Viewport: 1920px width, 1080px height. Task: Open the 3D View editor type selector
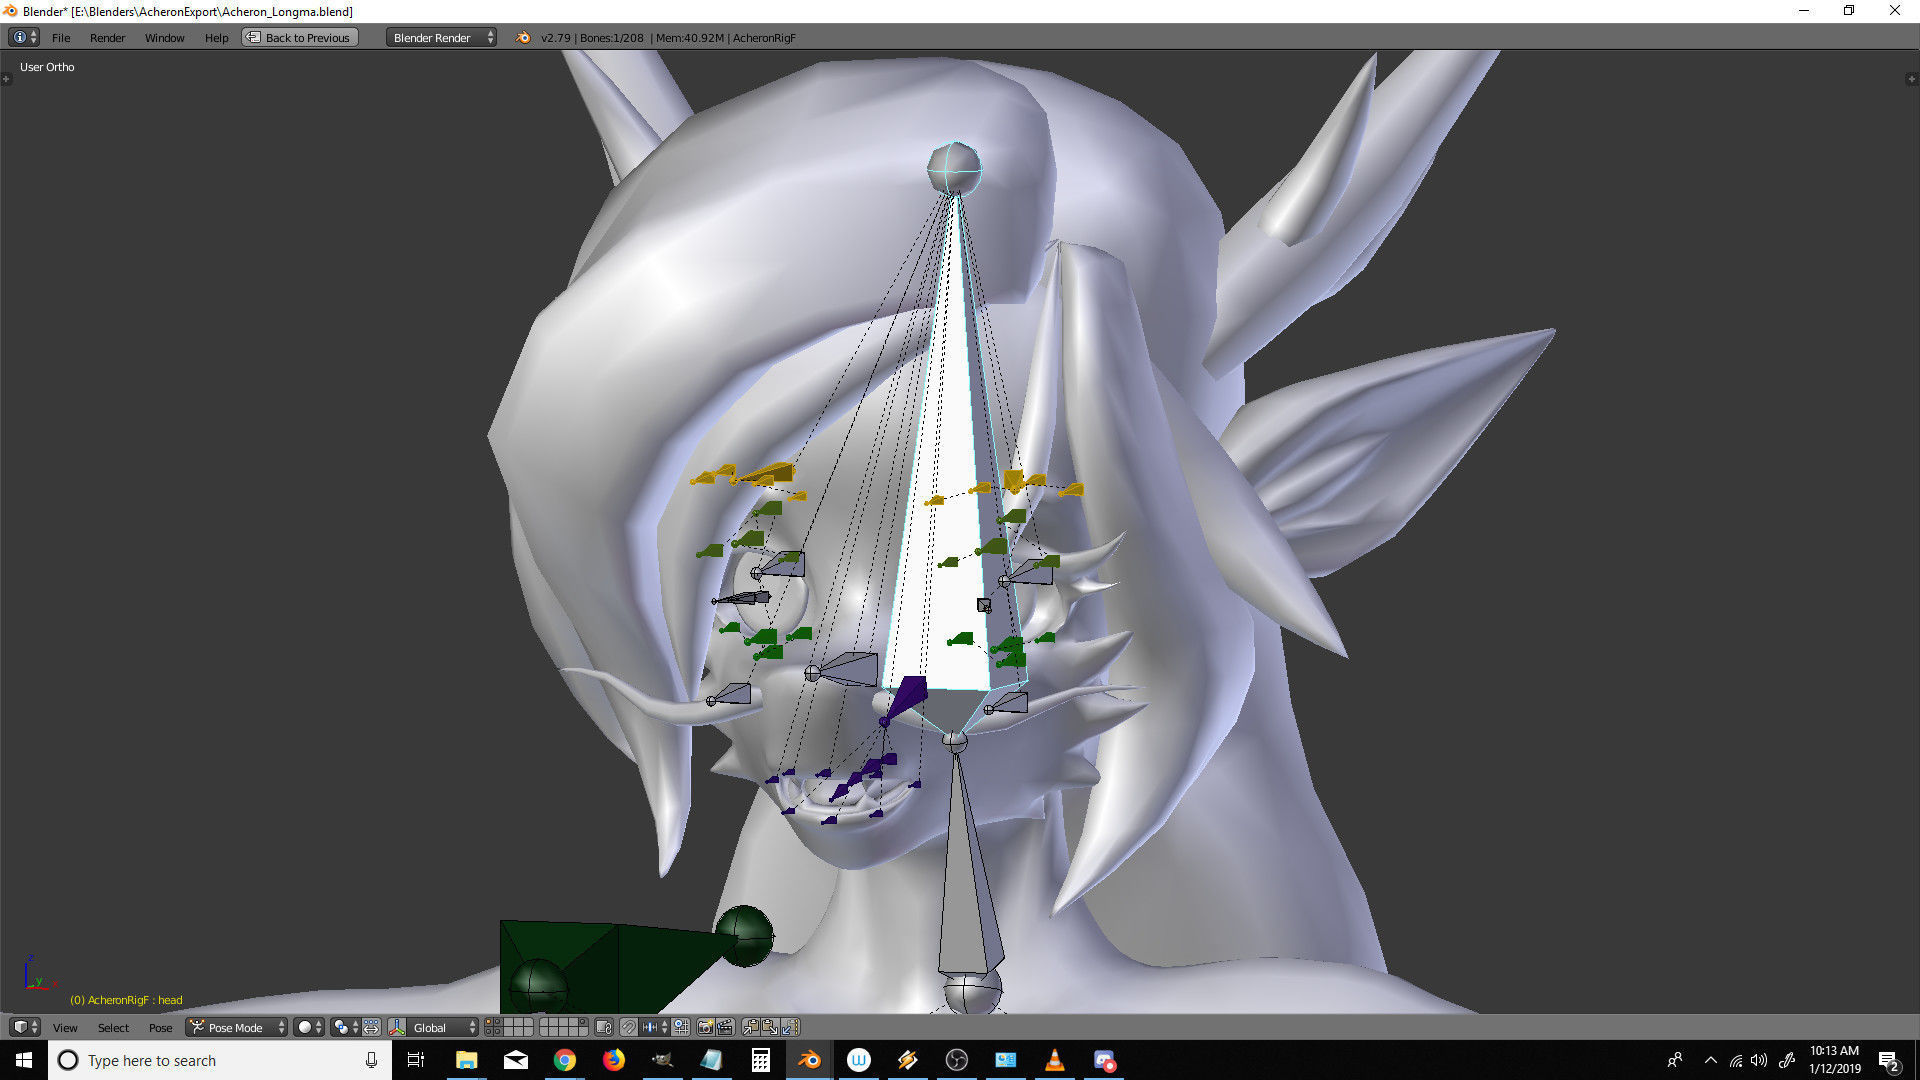[24, 1027]
